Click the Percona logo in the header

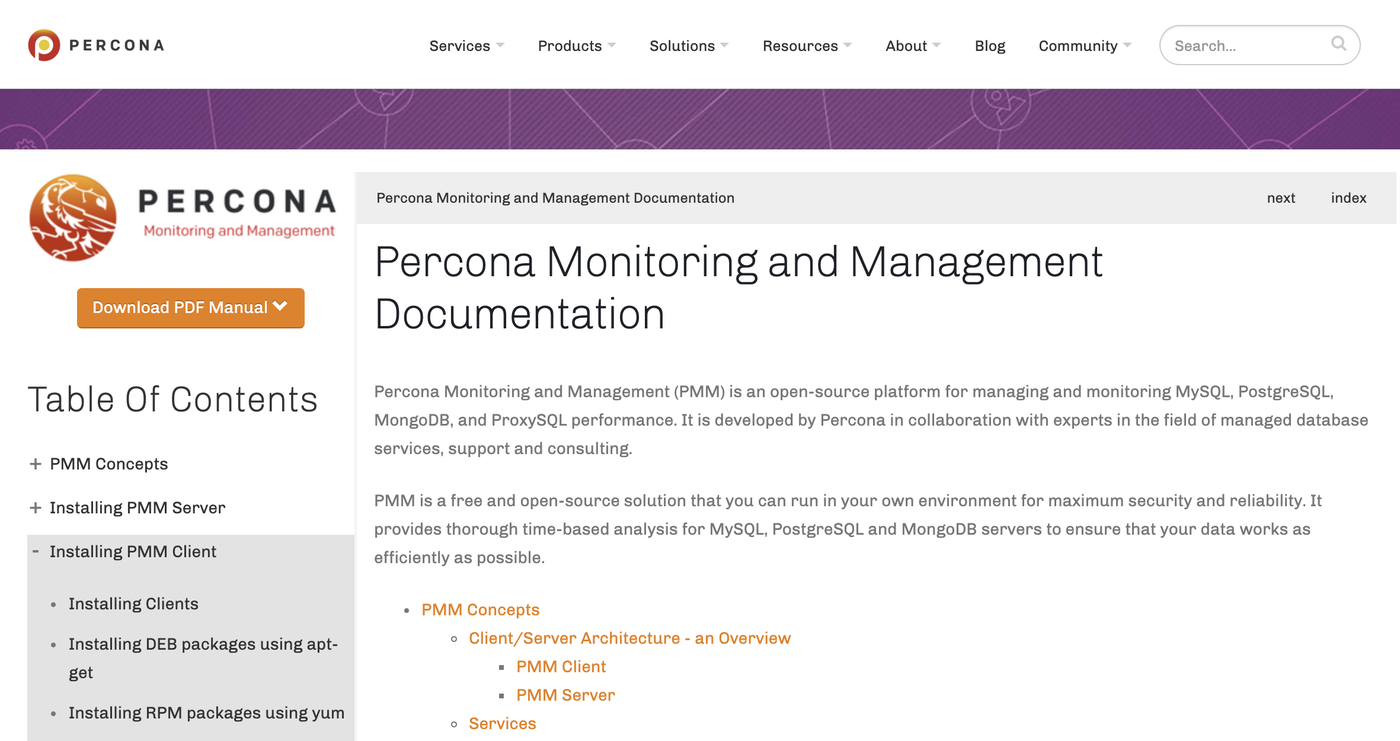tap(95, 44)
